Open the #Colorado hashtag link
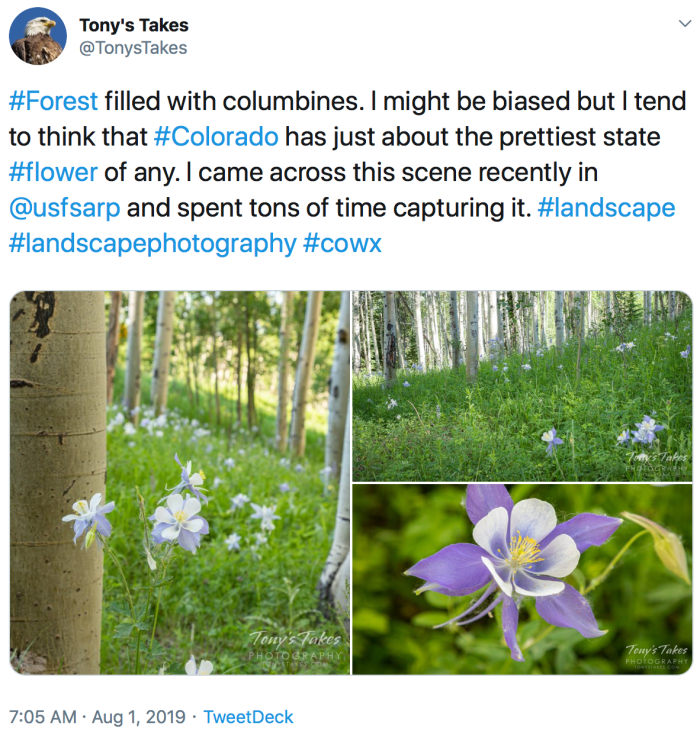 pos(215,136)
